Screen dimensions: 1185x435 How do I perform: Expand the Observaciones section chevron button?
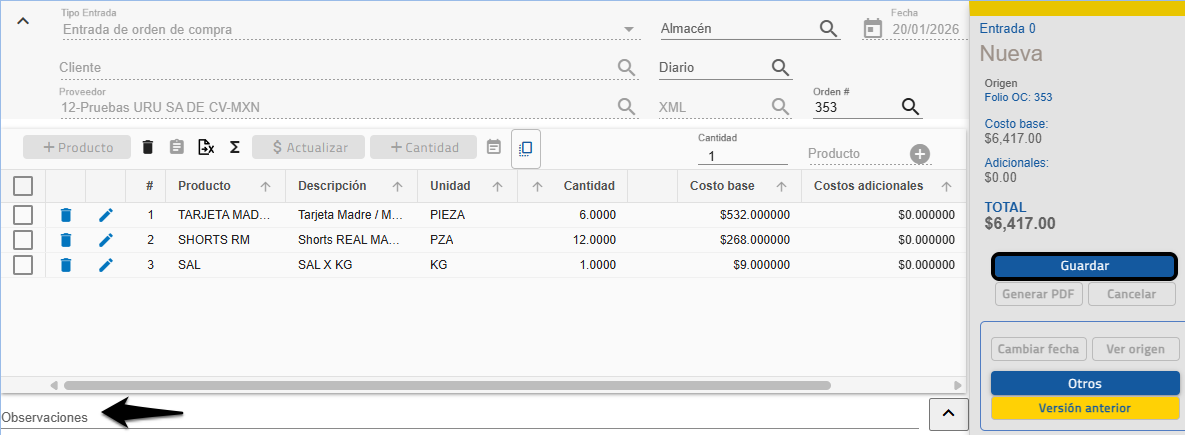coord(949,413)
